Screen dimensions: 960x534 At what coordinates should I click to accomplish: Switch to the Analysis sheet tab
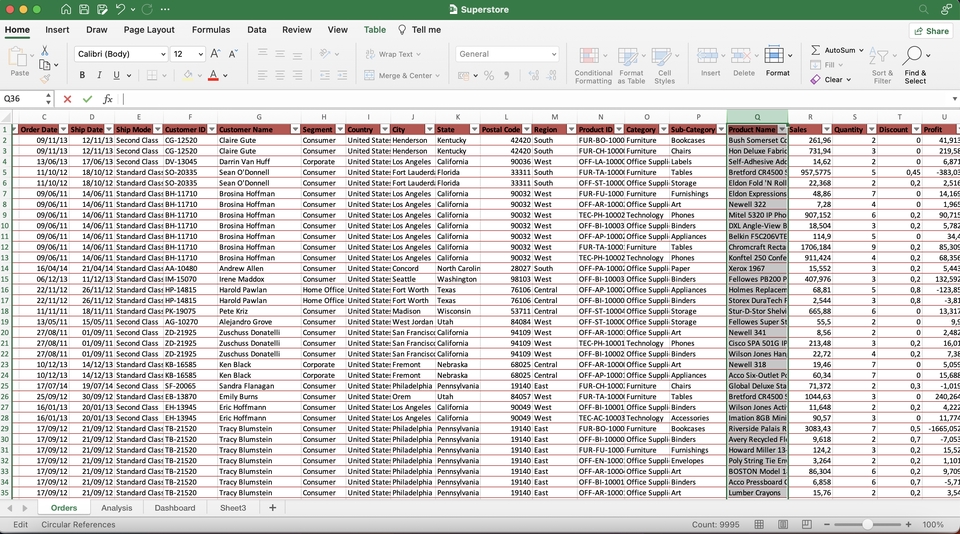point(116,508)
